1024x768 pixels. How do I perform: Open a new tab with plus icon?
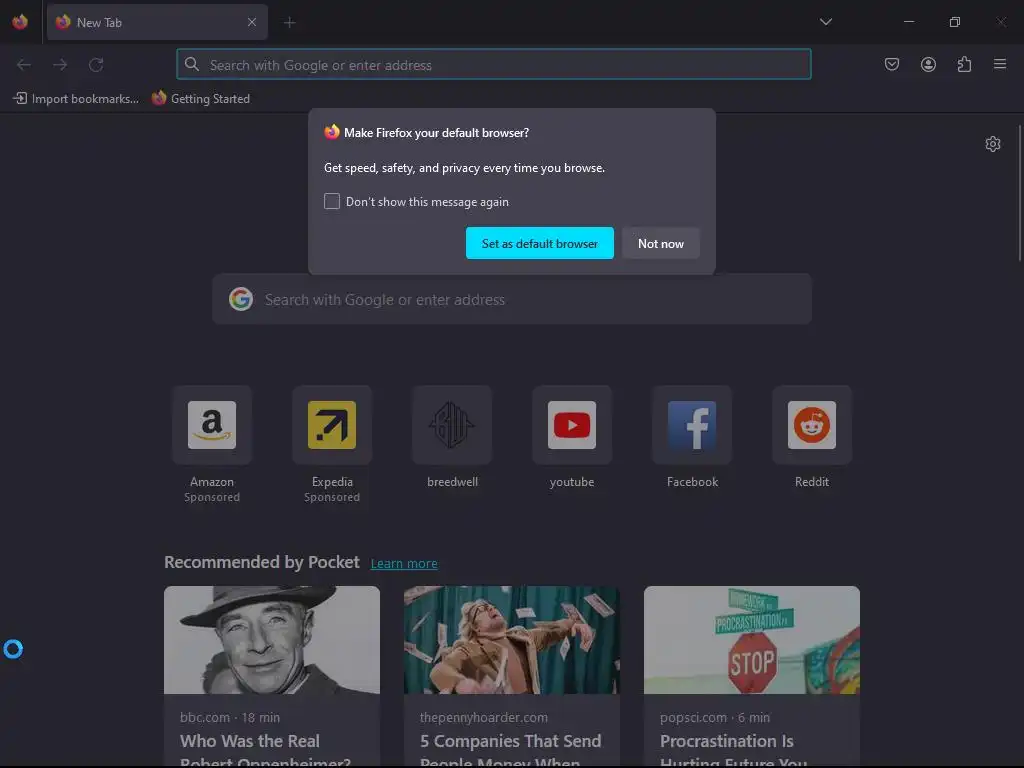289,22
